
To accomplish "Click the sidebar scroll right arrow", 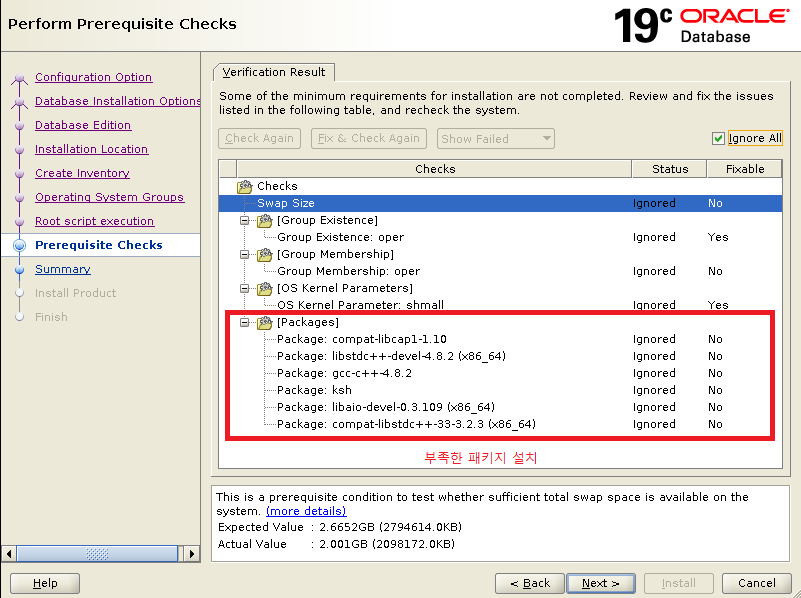I will (x=192, y=554).
